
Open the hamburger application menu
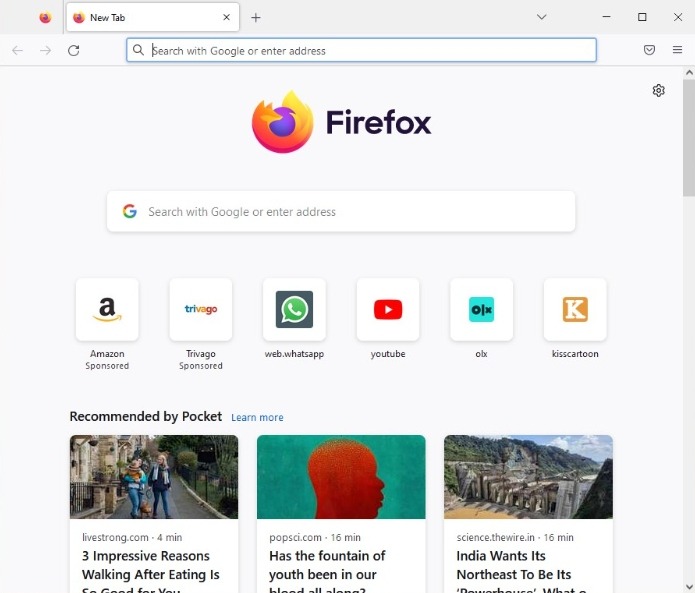(x=677, y=50)
